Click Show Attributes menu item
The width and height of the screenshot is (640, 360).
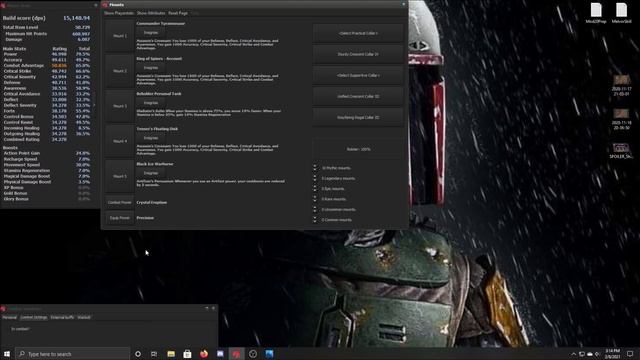[x=151, y=13]
